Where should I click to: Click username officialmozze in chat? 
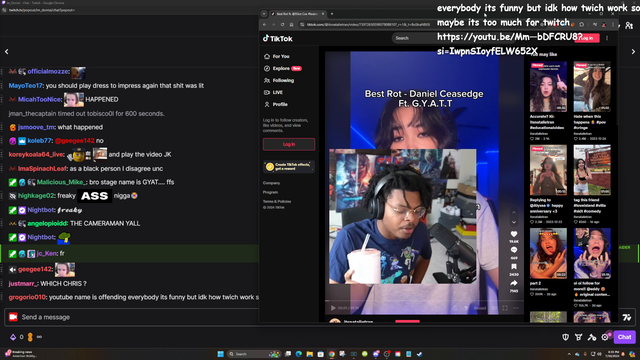tap(47, 71)
